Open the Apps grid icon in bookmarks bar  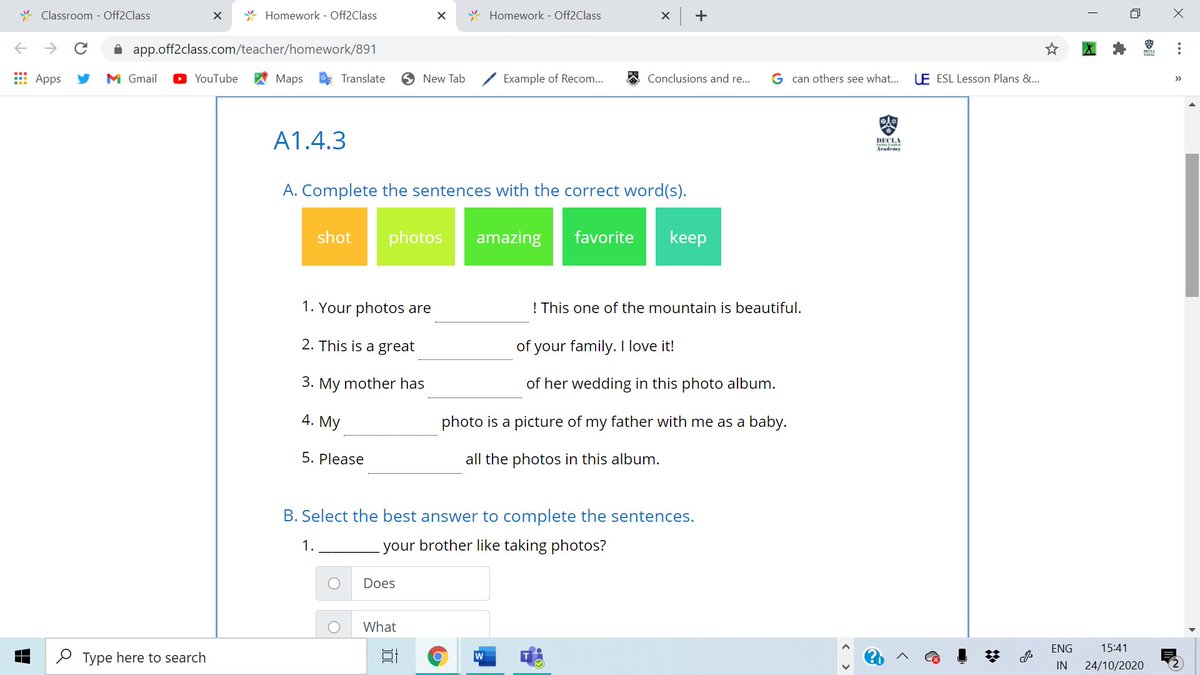[x=19, y=78]
